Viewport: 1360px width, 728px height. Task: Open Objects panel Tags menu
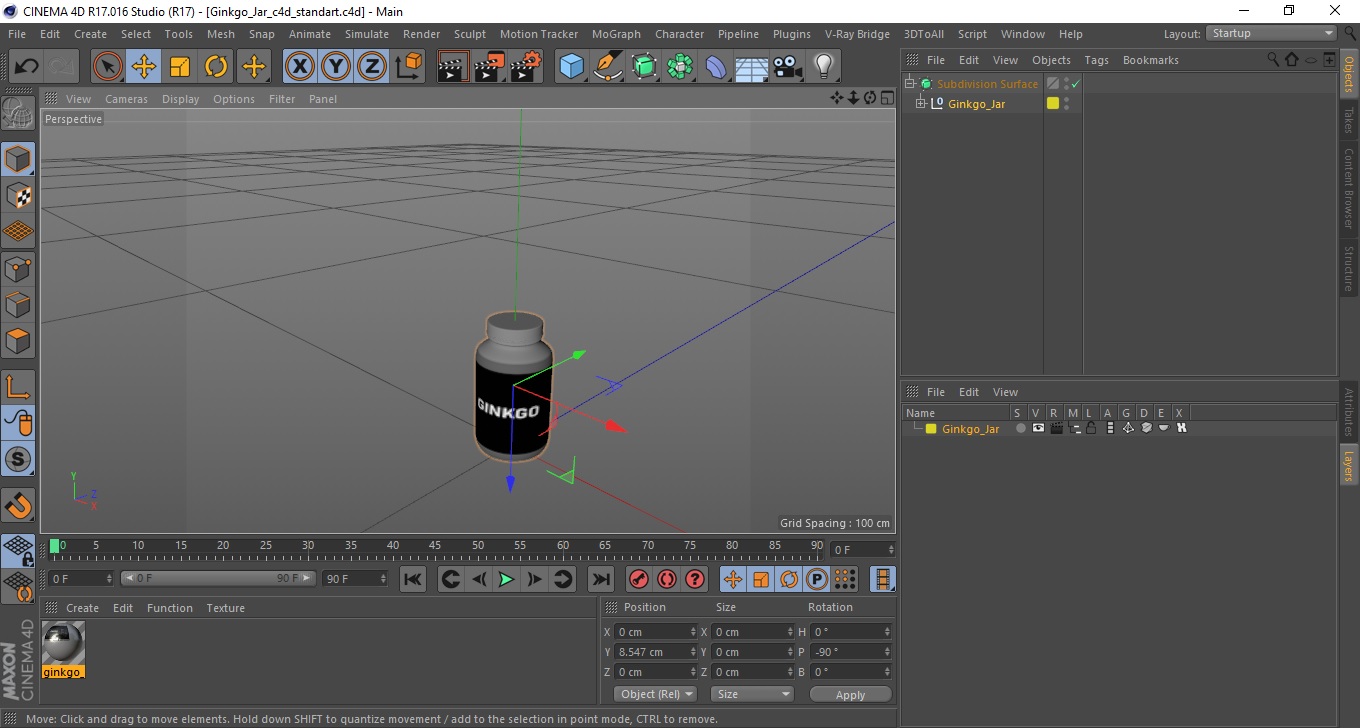click(x=1096, y=60)
